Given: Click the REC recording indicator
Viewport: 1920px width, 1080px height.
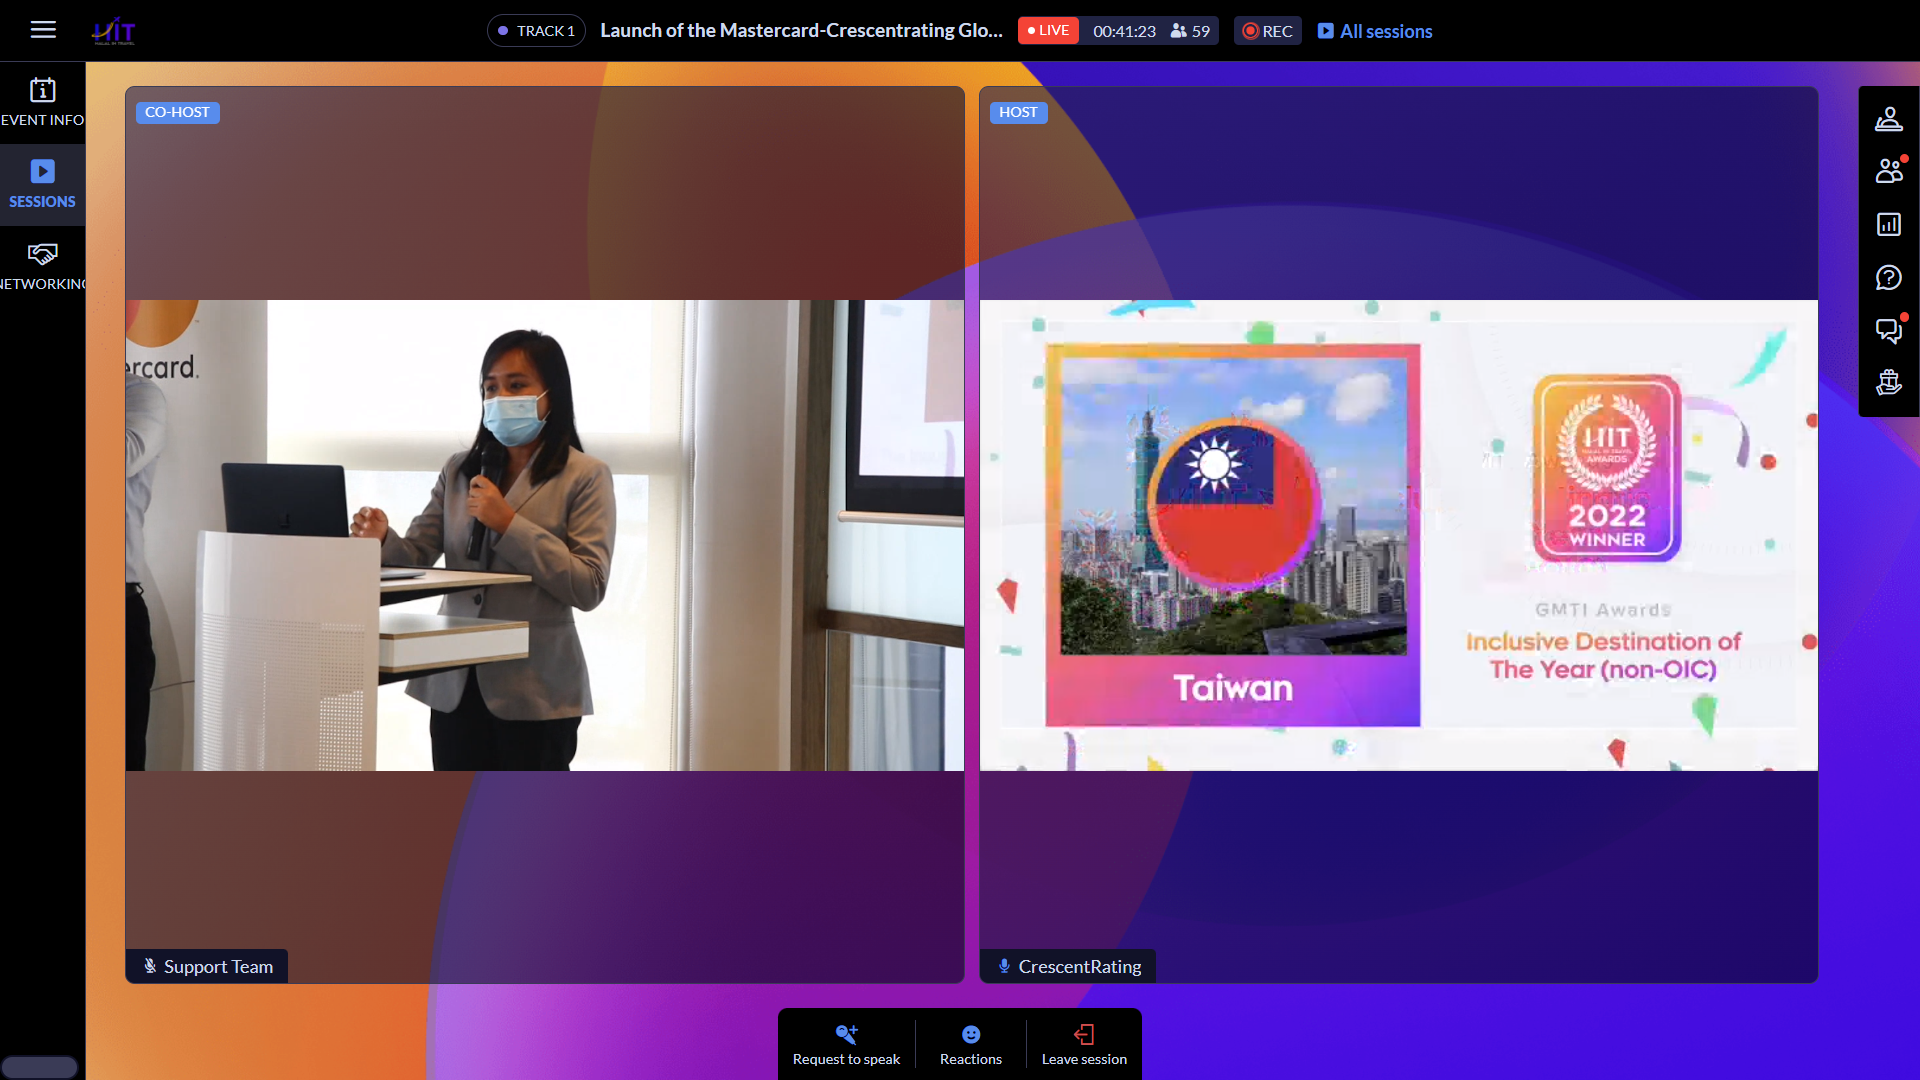Looking at the screenshot, I should [1267, 31].
